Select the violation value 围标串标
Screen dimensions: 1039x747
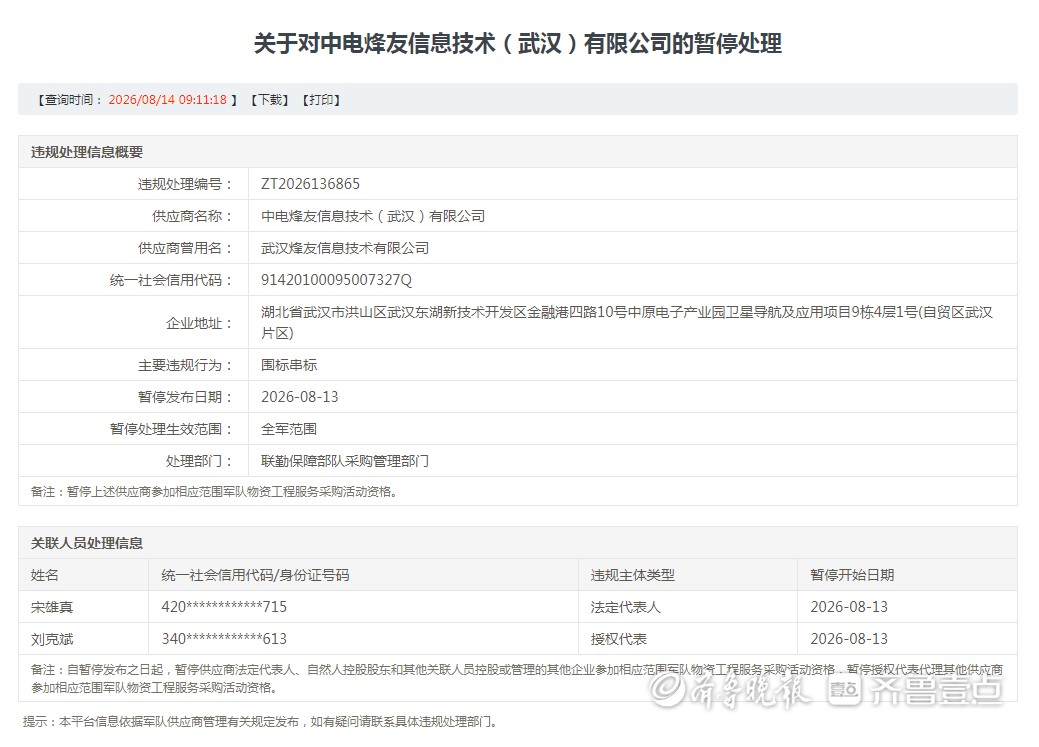click(x=289, y=365)
